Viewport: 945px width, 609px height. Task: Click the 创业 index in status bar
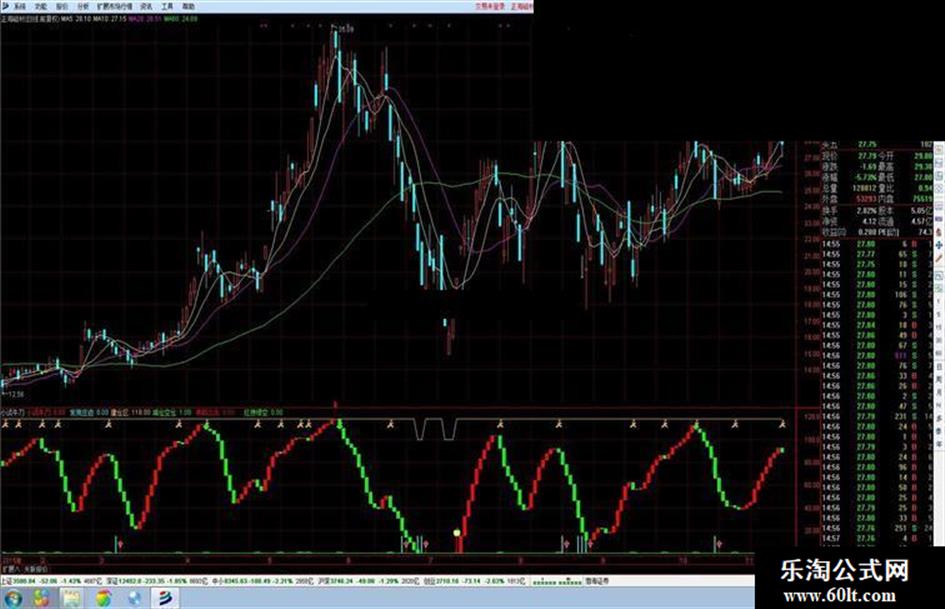[474, 581]
